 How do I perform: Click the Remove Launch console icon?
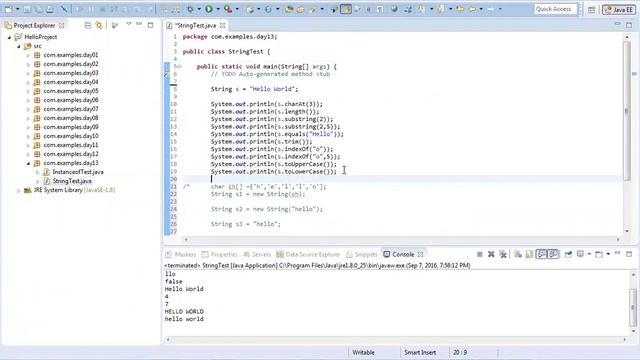(x=491, y=254)
